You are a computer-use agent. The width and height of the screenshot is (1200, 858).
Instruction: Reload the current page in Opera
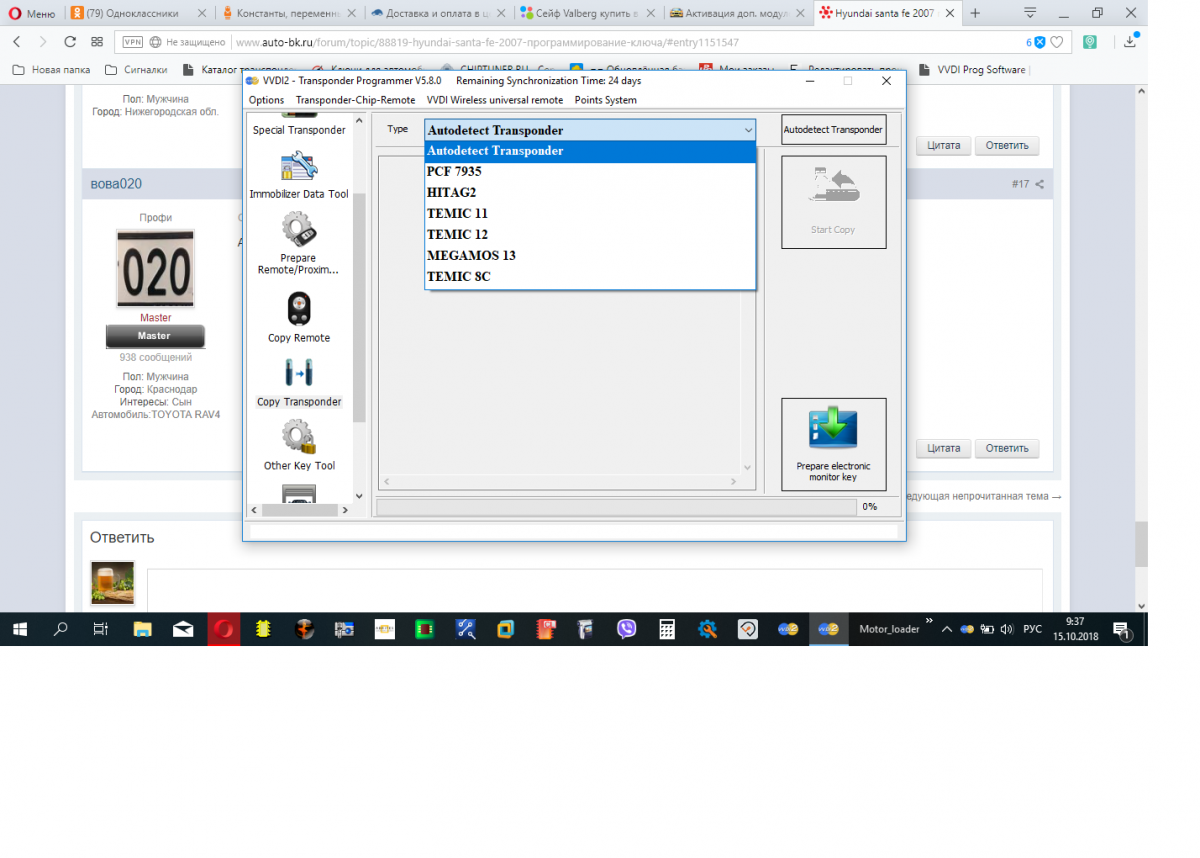(x=70, y=42)
